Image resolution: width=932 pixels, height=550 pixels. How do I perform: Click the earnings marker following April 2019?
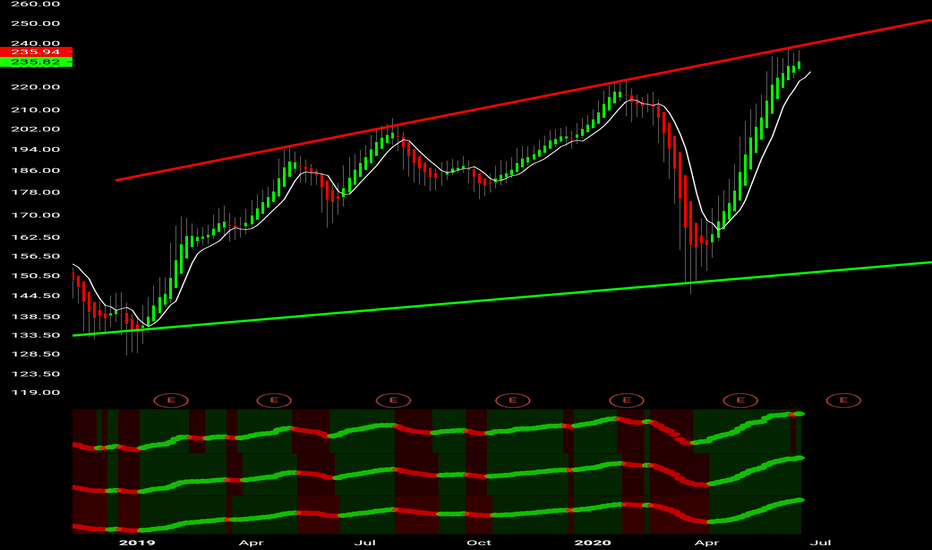(x=274, y=400)
